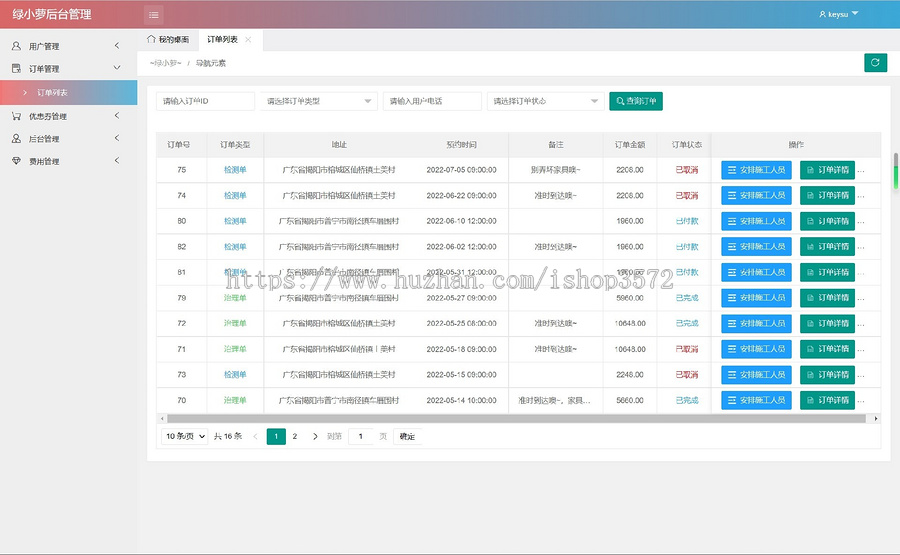Click the next page arrow
This screenshot has height=555, width=900.
pos(315,436)
